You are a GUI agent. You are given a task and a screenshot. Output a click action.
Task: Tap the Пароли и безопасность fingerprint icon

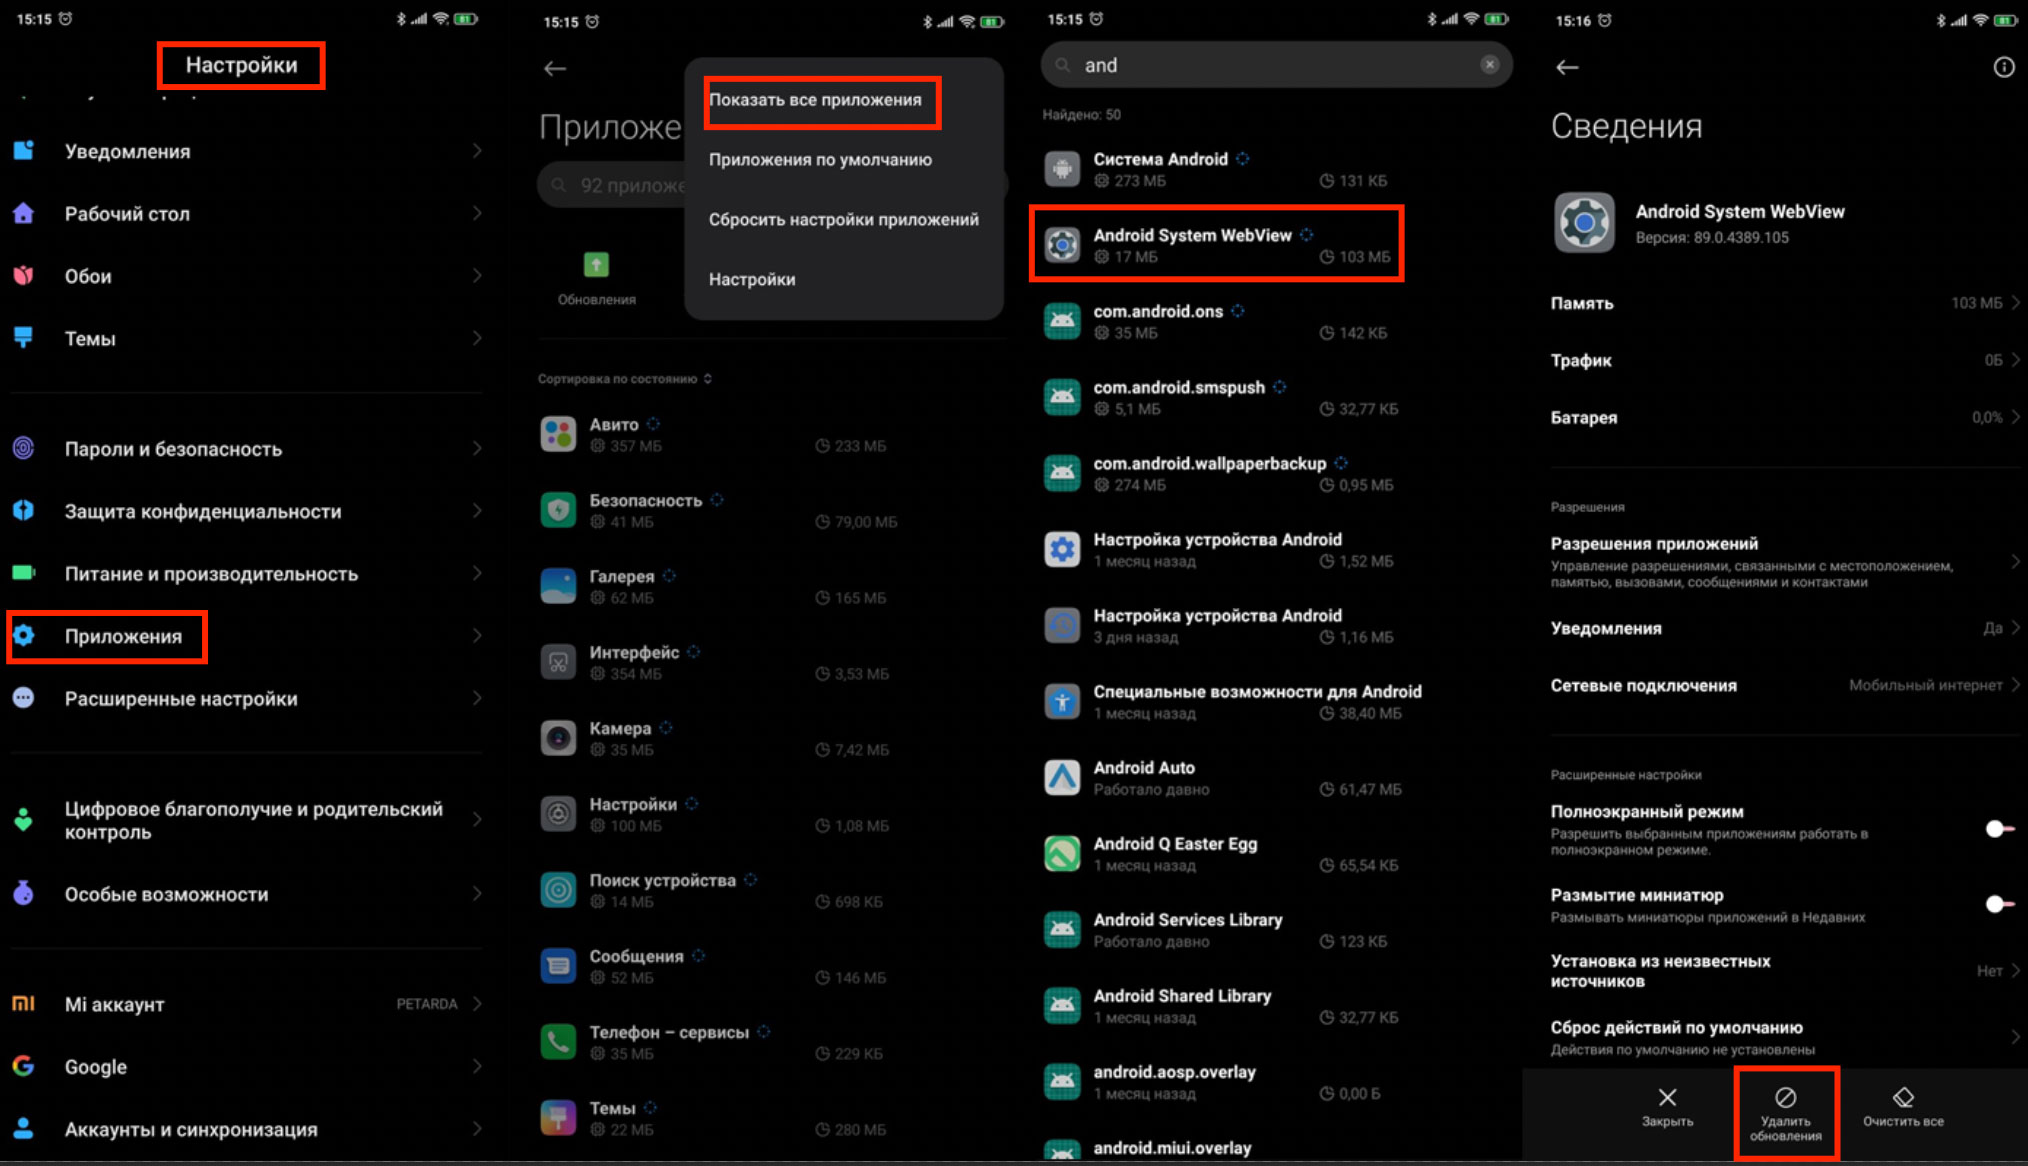click(x=24, y=448)
